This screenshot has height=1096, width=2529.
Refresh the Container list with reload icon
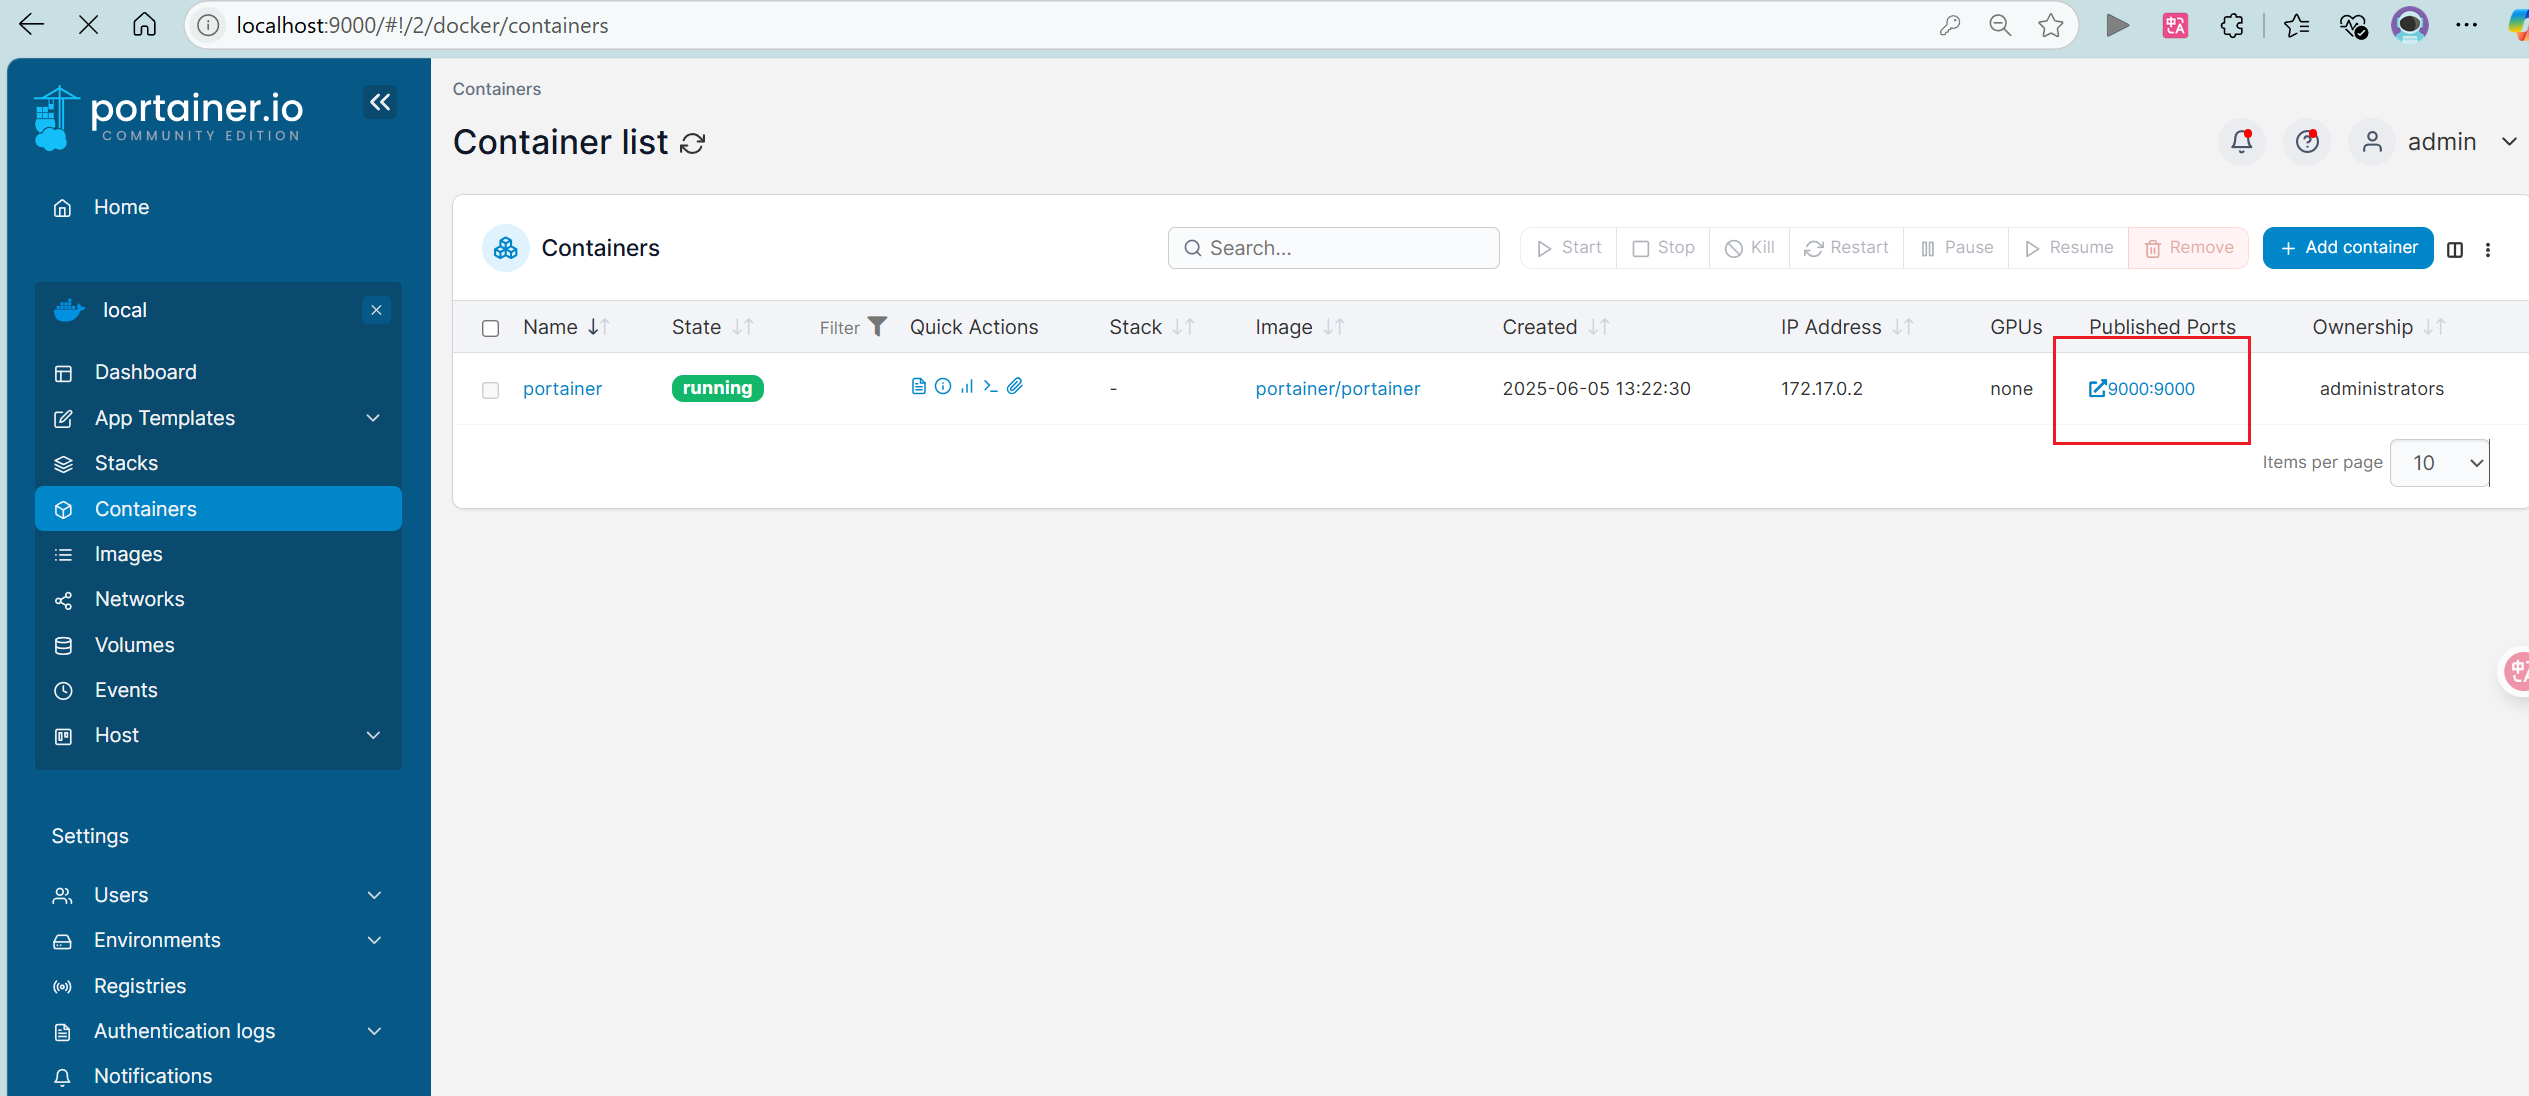coord(693,144)
